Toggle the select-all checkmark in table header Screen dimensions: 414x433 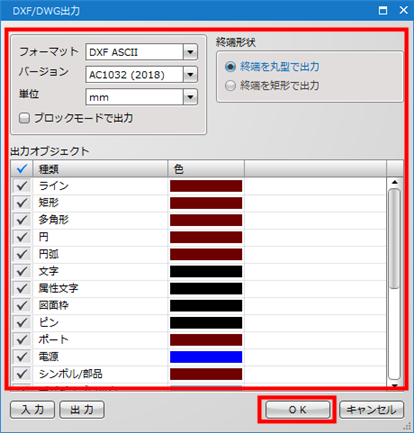click(22, 169)
